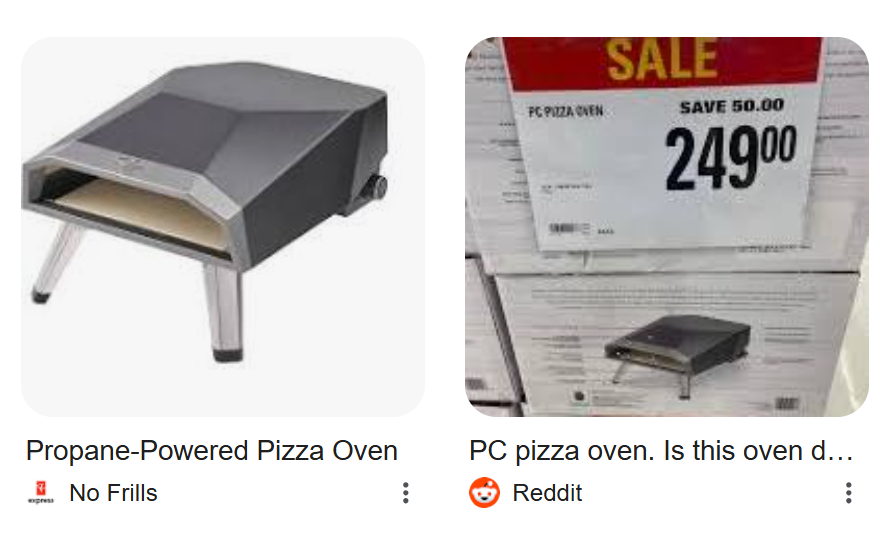This screenshot has height=538, width=894.
Task: Click the barcode on the price tag
Action: tap(568, 229)
